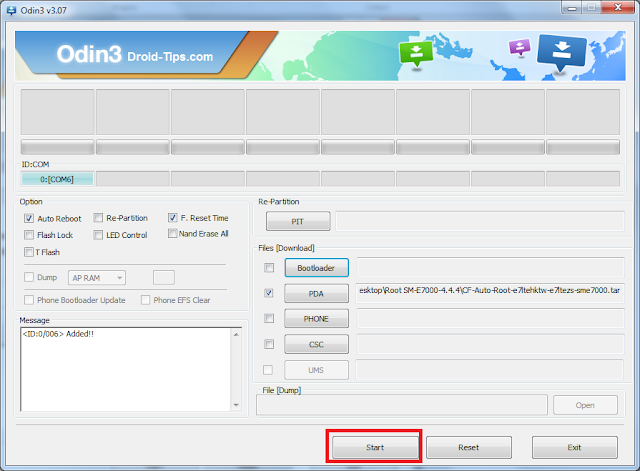Screen dimensions: 640x471
Task: Click the PIT button
Action: pos(298,221)
